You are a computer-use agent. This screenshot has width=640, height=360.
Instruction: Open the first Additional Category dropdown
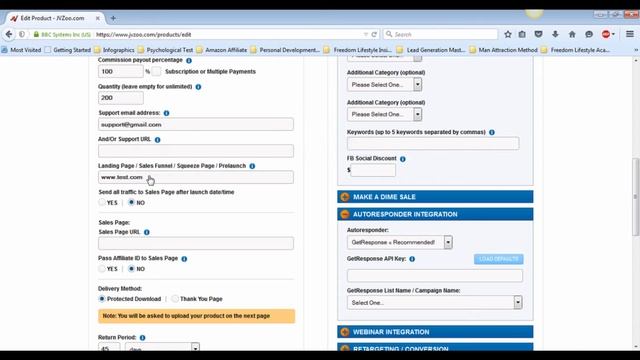pos(384,84)
